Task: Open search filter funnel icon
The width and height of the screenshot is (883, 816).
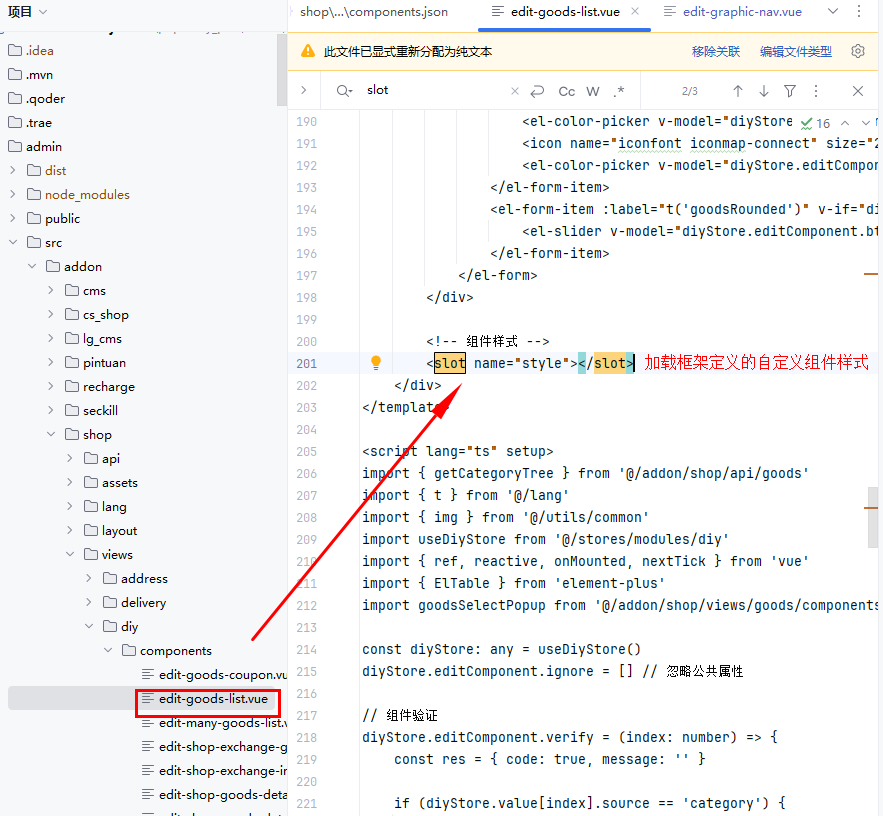Action: [x=790, y=91]
